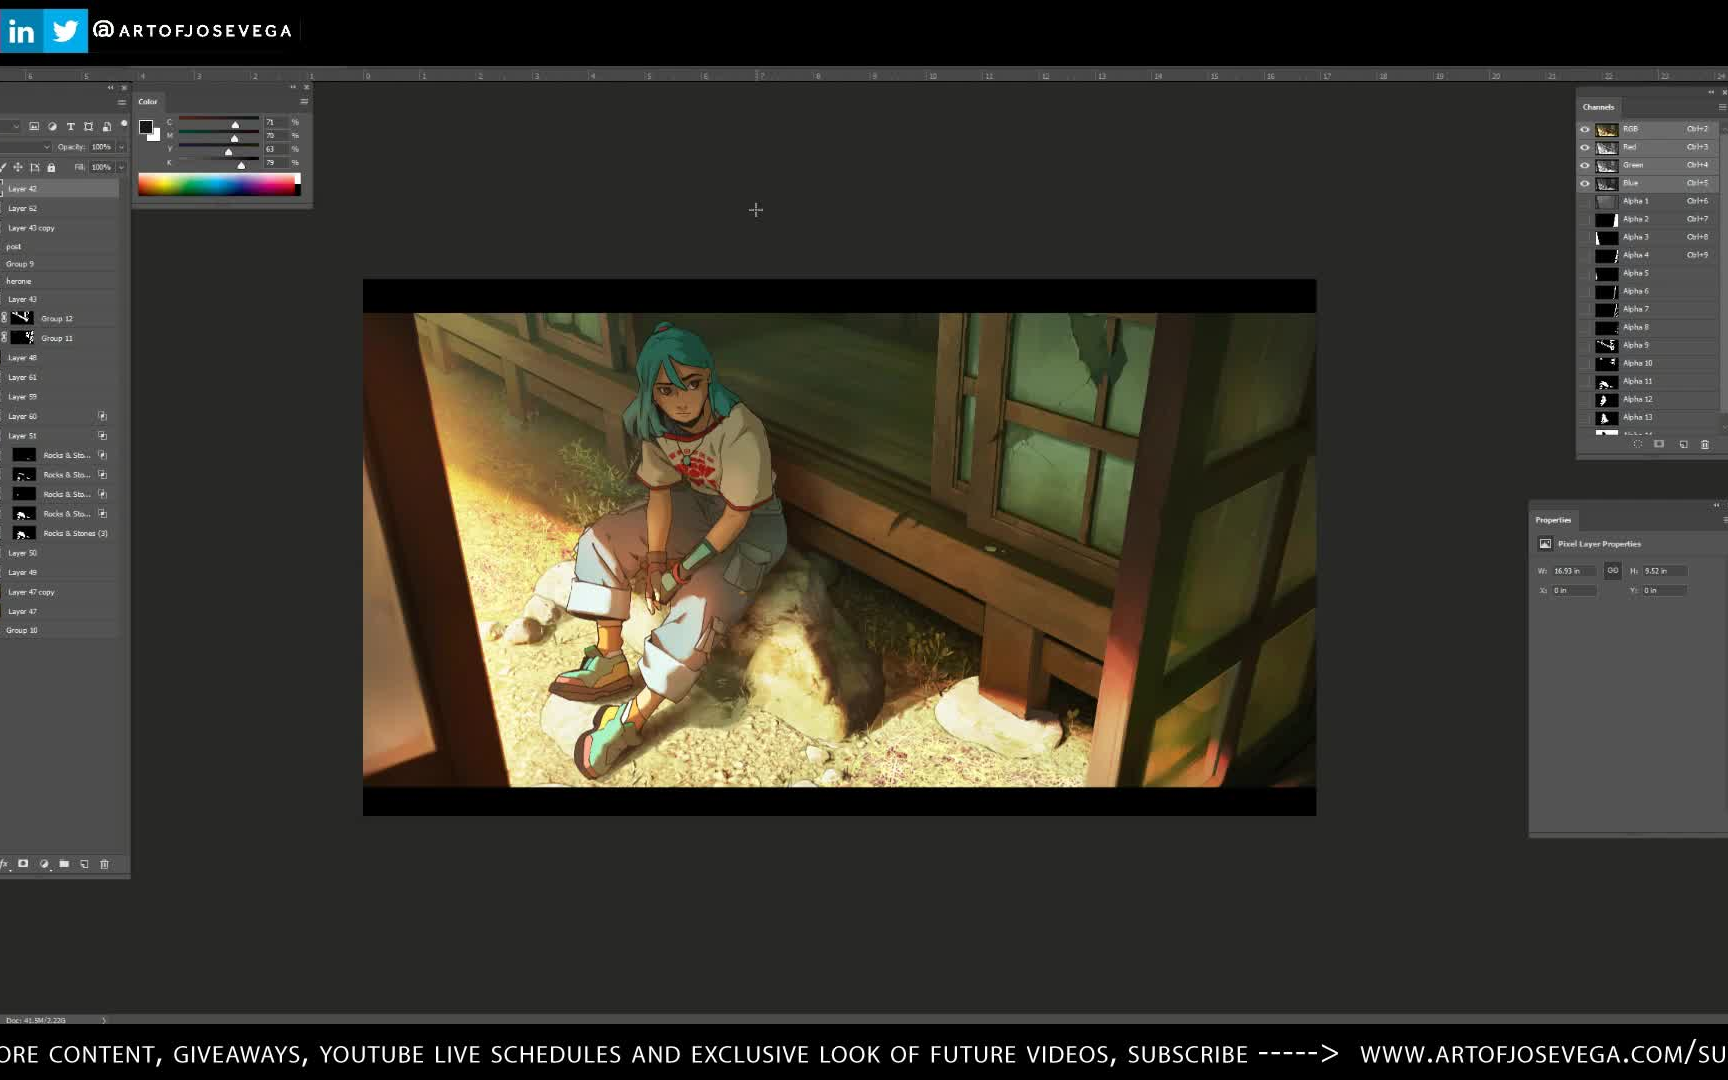Click the create new layer icon
1728x1080 pixels.
[x=84, y=864]
